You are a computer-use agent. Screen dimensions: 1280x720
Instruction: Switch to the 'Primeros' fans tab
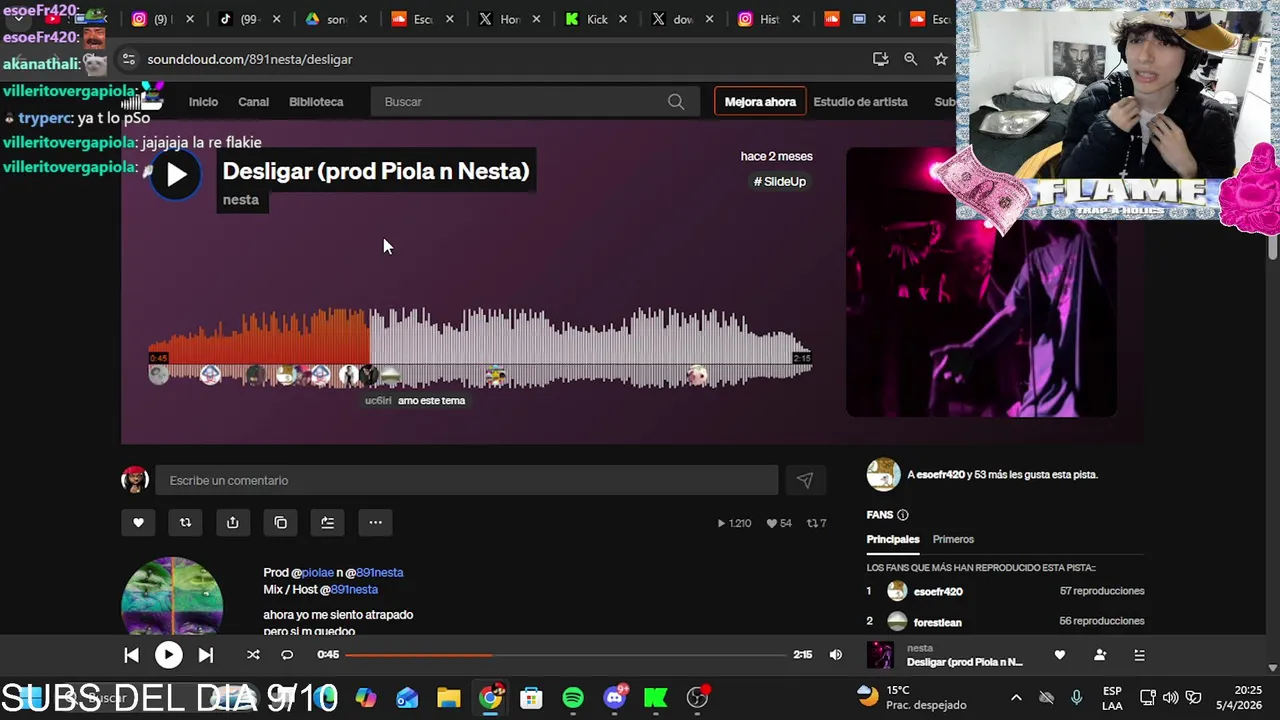pyautogui.click(x=953, y=539)
